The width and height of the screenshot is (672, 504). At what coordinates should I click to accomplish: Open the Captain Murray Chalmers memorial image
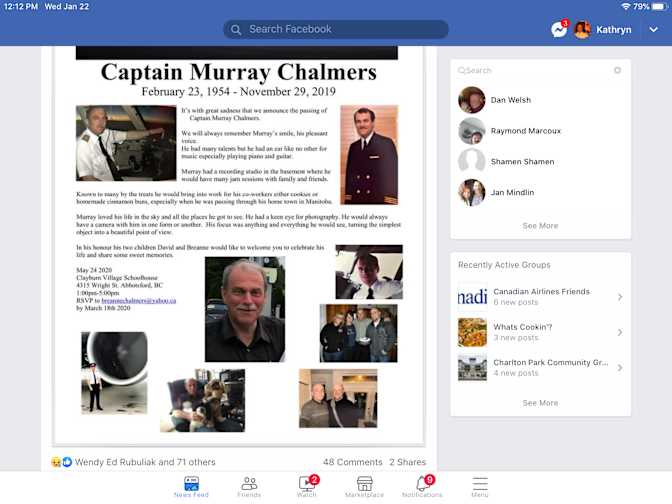coord(239,246)
